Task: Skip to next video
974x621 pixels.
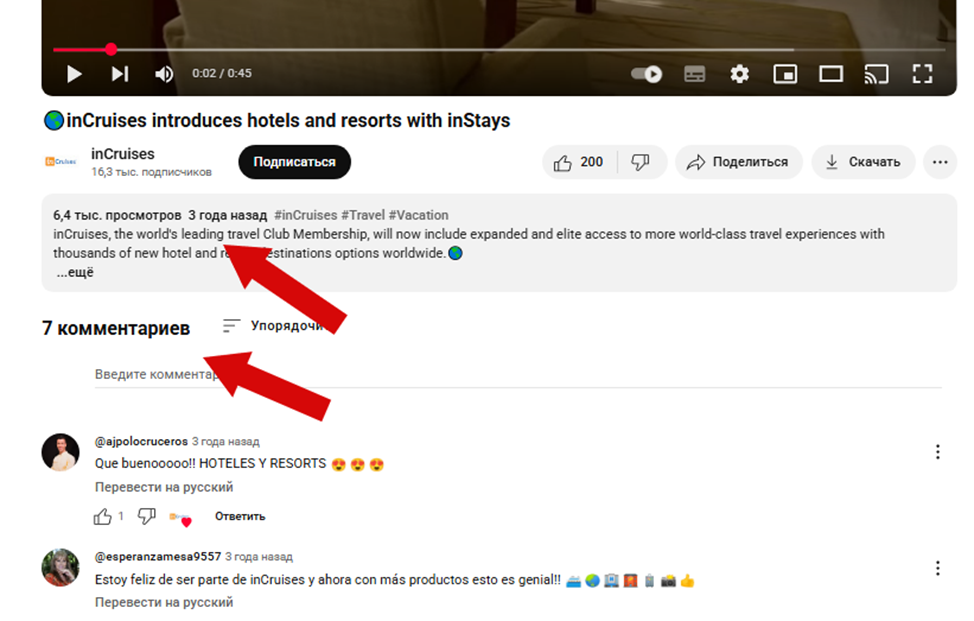Action: click(120, 74)
